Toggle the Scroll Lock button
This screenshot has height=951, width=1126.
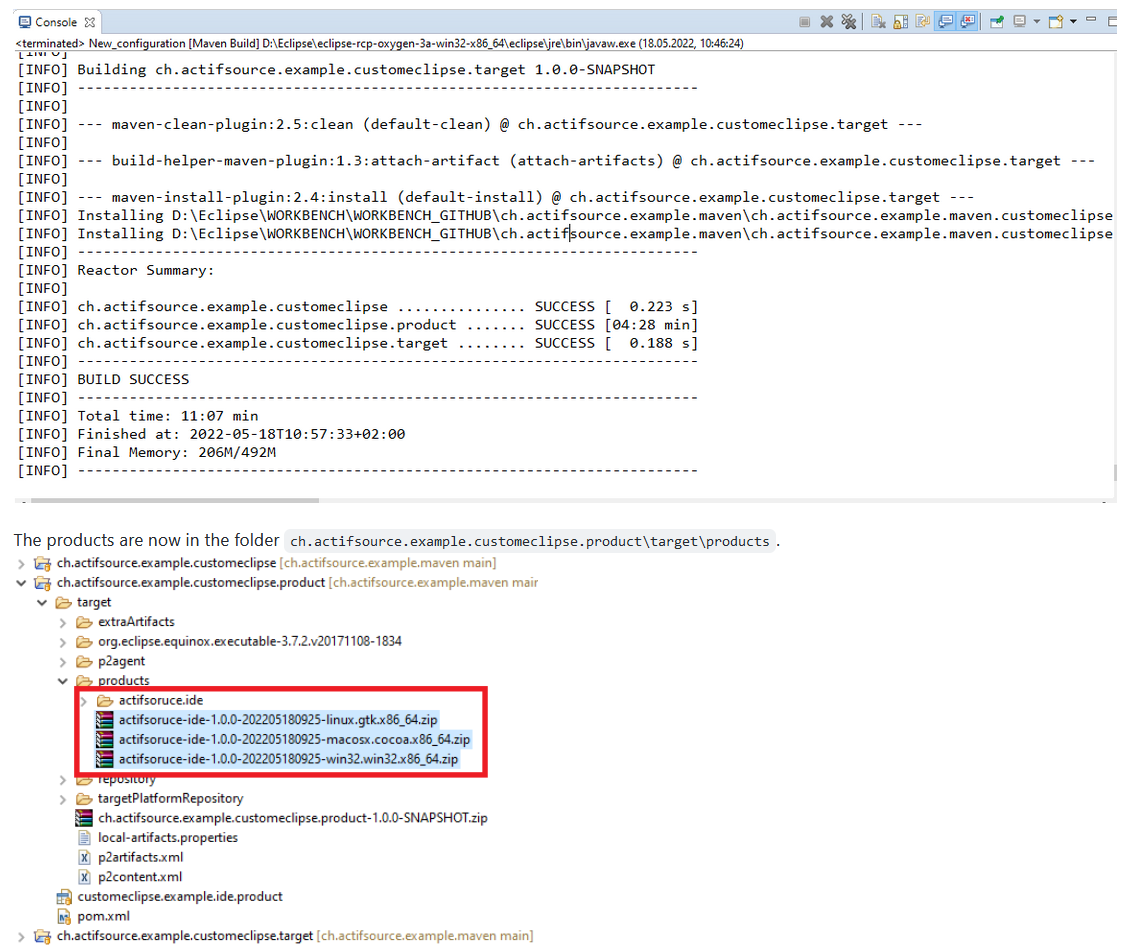(900, 21)
